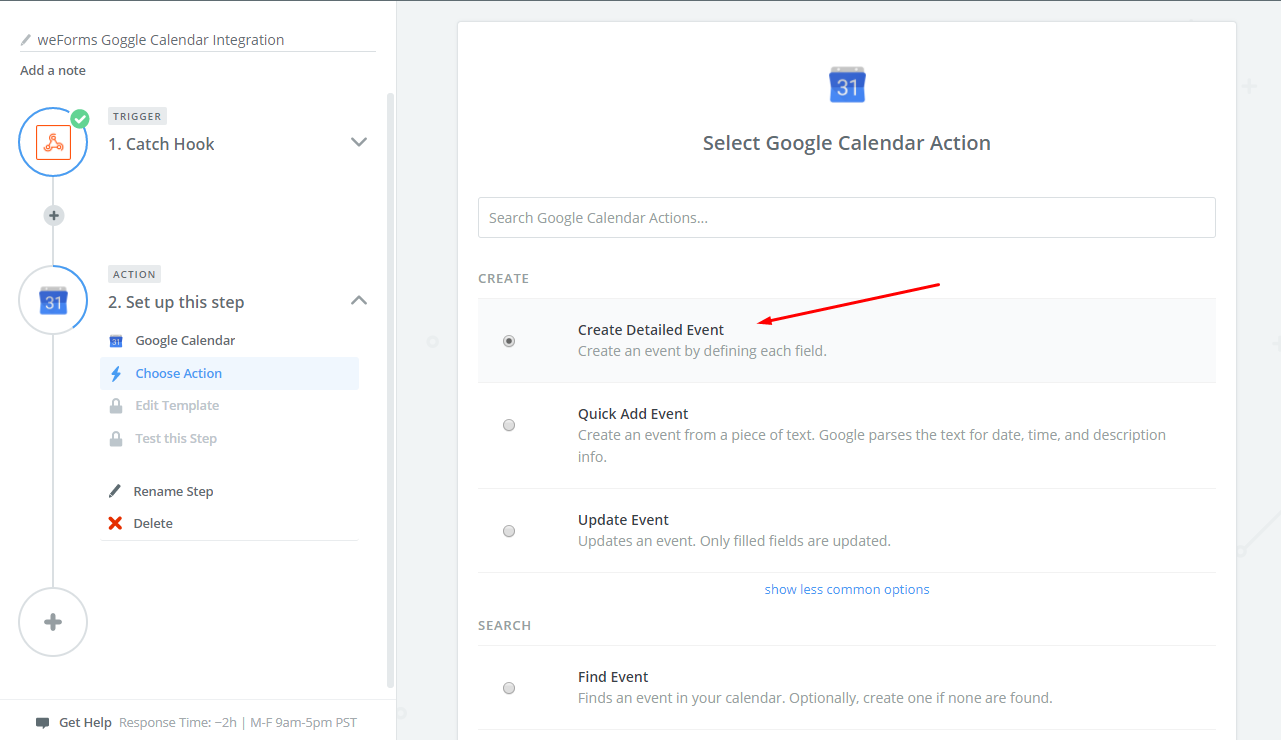Open the webhook Catch Hook trigger icon
Image resolution: width=1281 pixels, height=740 pixels.
coord(53,143)
